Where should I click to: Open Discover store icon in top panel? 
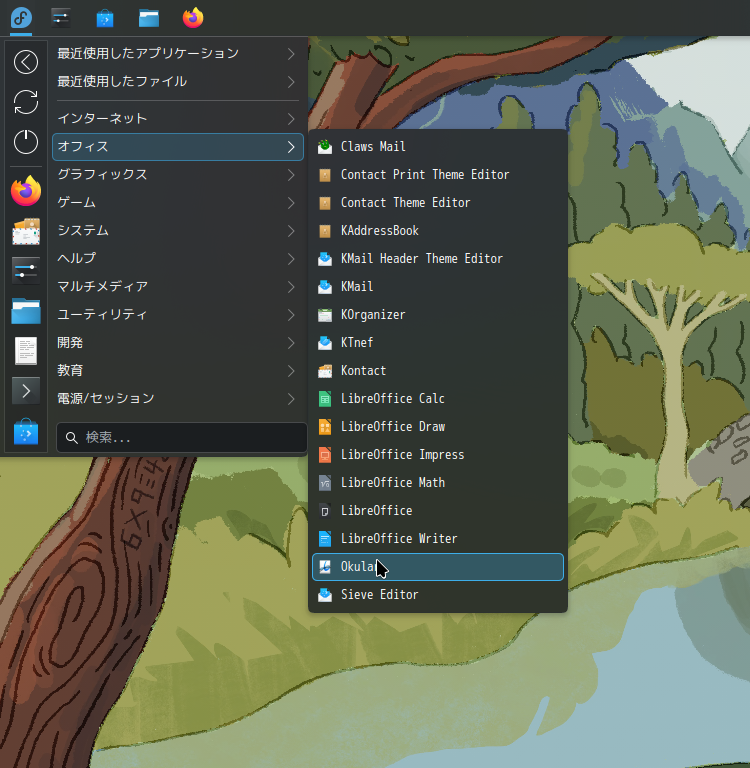105,18
